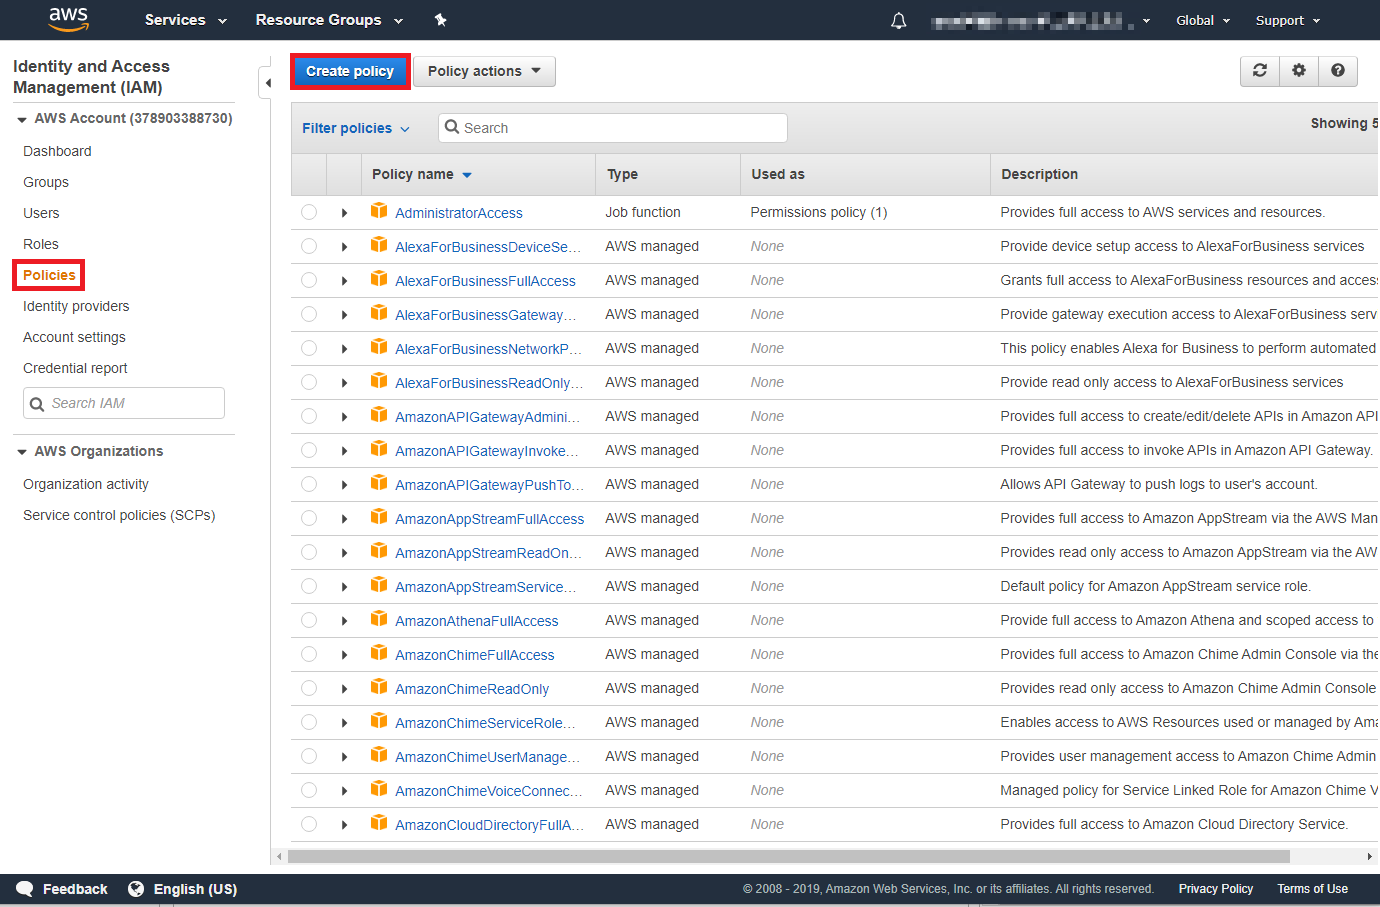Viewport: 1380px width, 907px height.
Task: Click the help question mark icon
Action: click(x=1338, y=71)
